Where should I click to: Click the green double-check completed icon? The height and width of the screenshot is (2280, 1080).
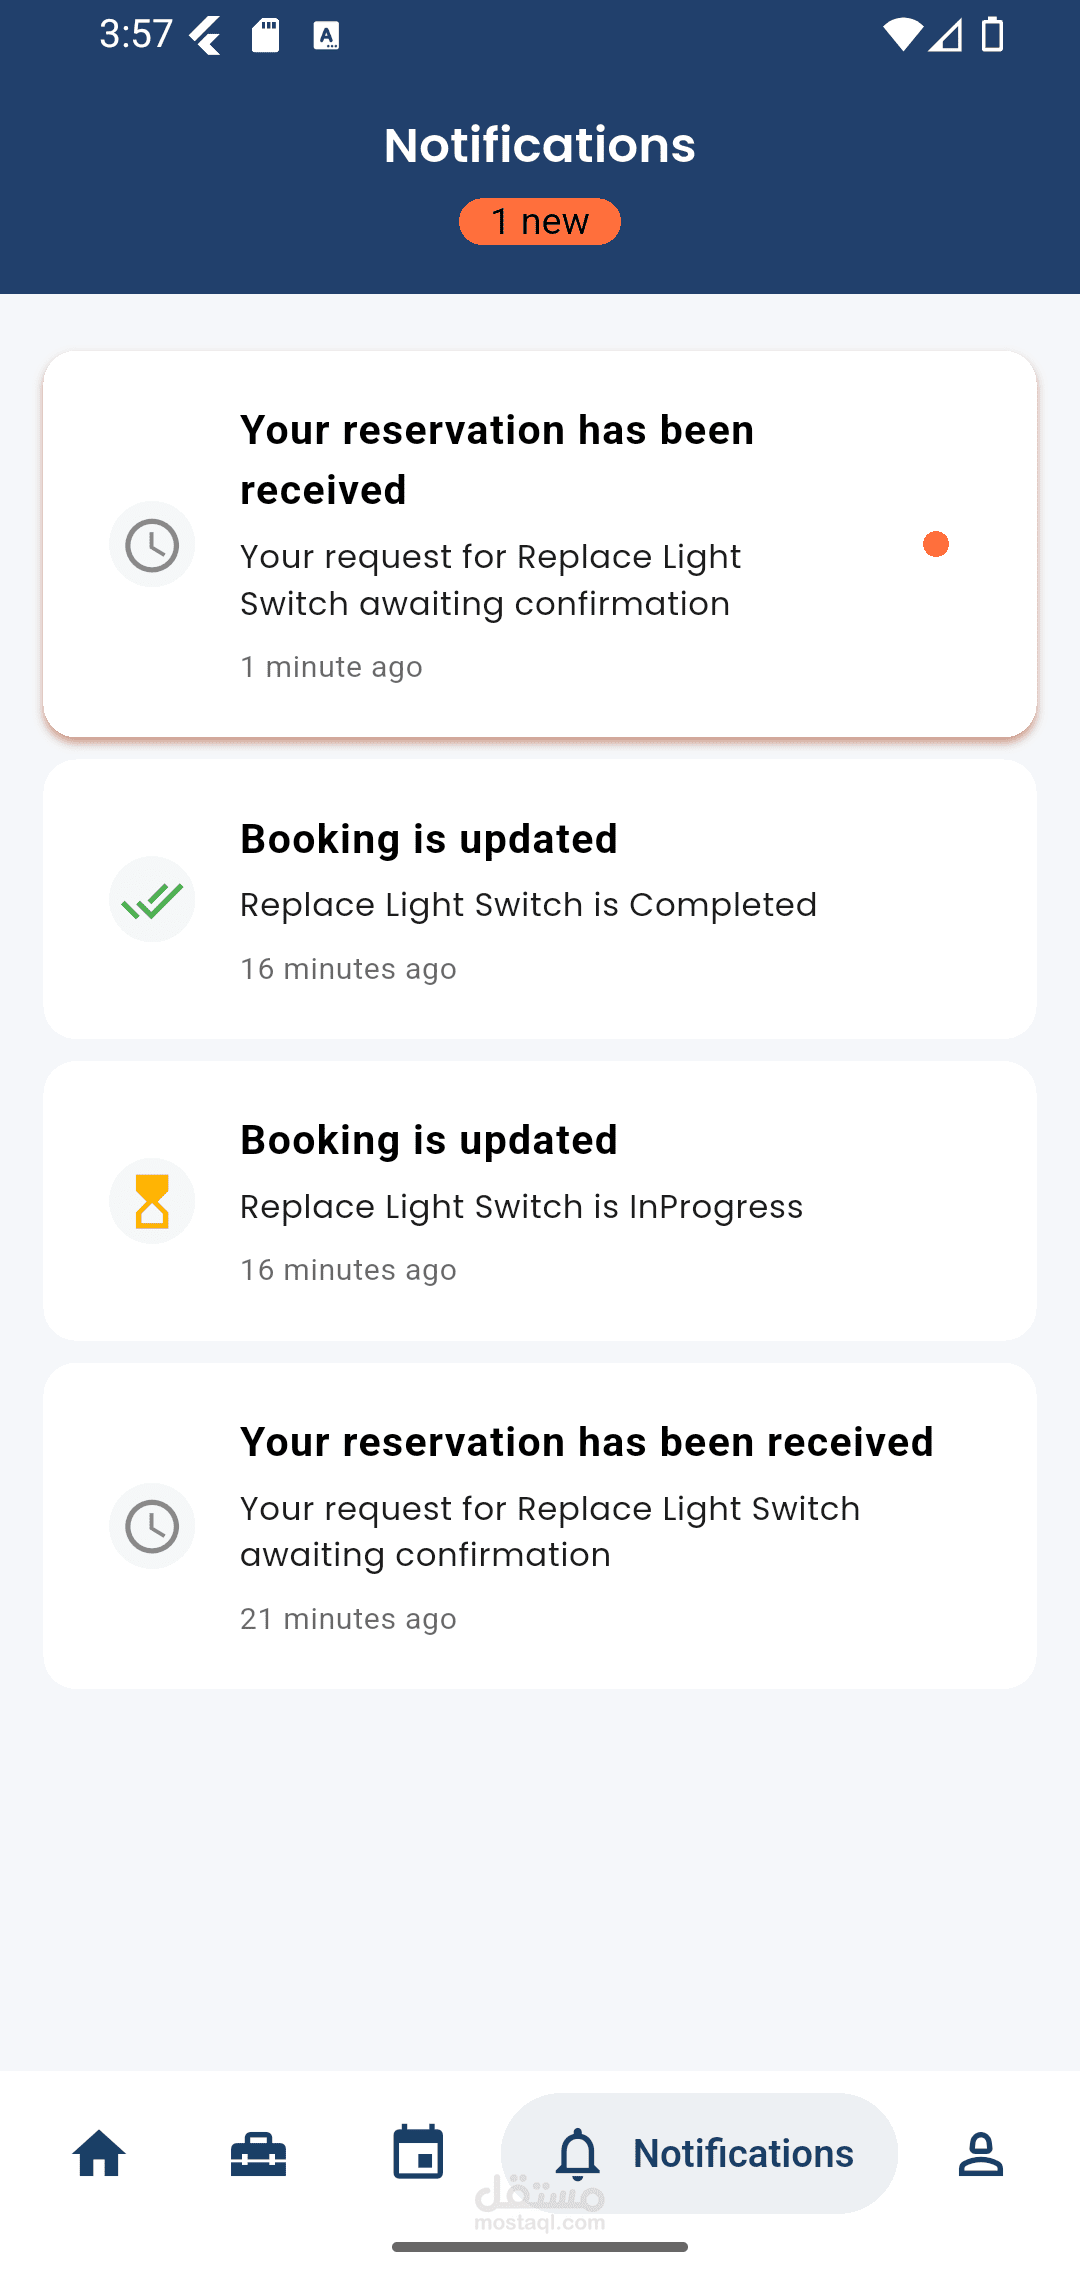(152, 900)
